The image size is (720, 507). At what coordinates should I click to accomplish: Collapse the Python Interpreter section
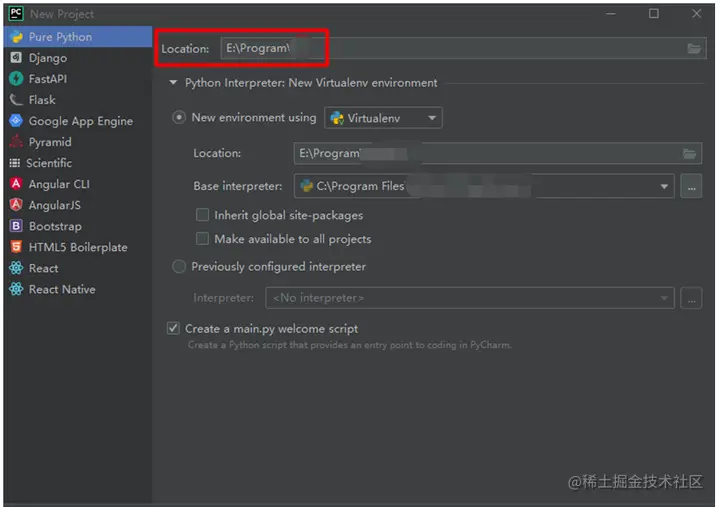(x=173, y=83)
